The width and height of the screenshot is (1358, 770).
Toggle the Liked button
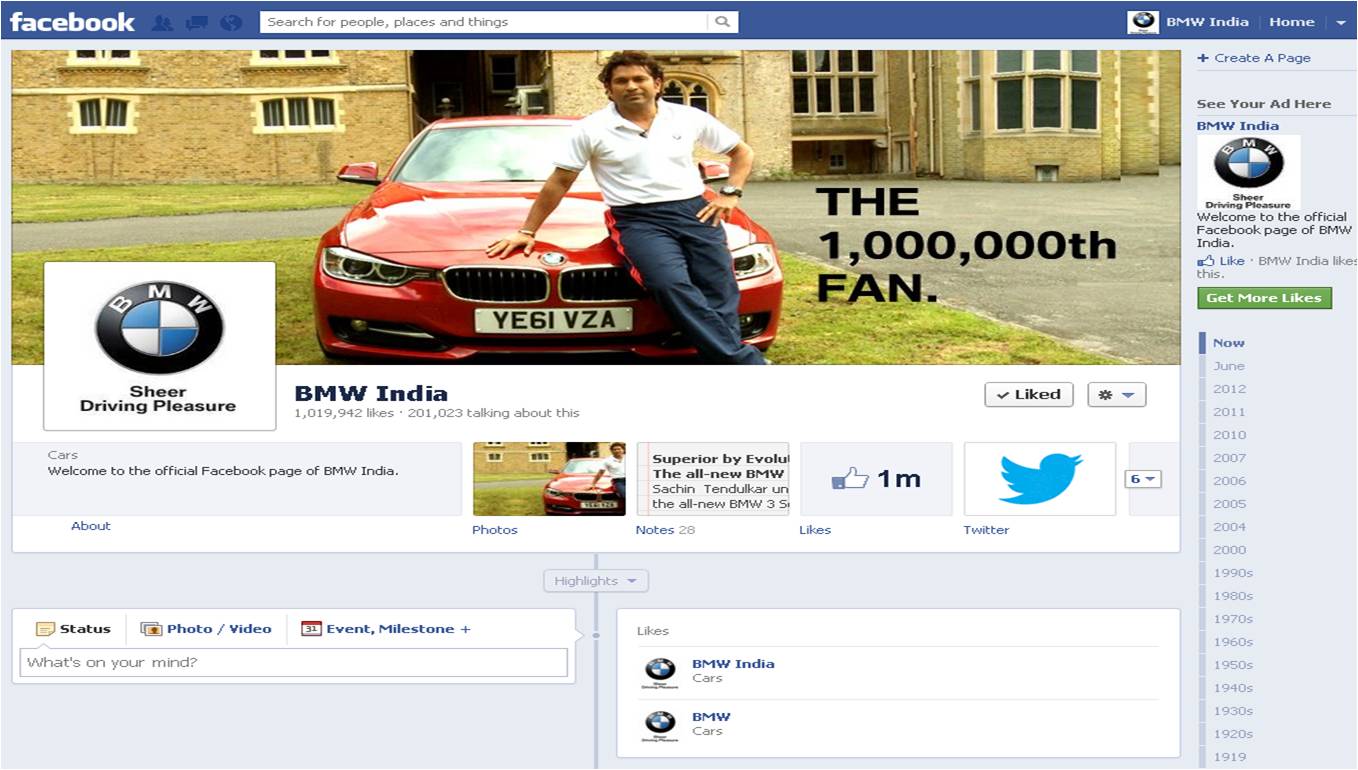[1029, 395]
